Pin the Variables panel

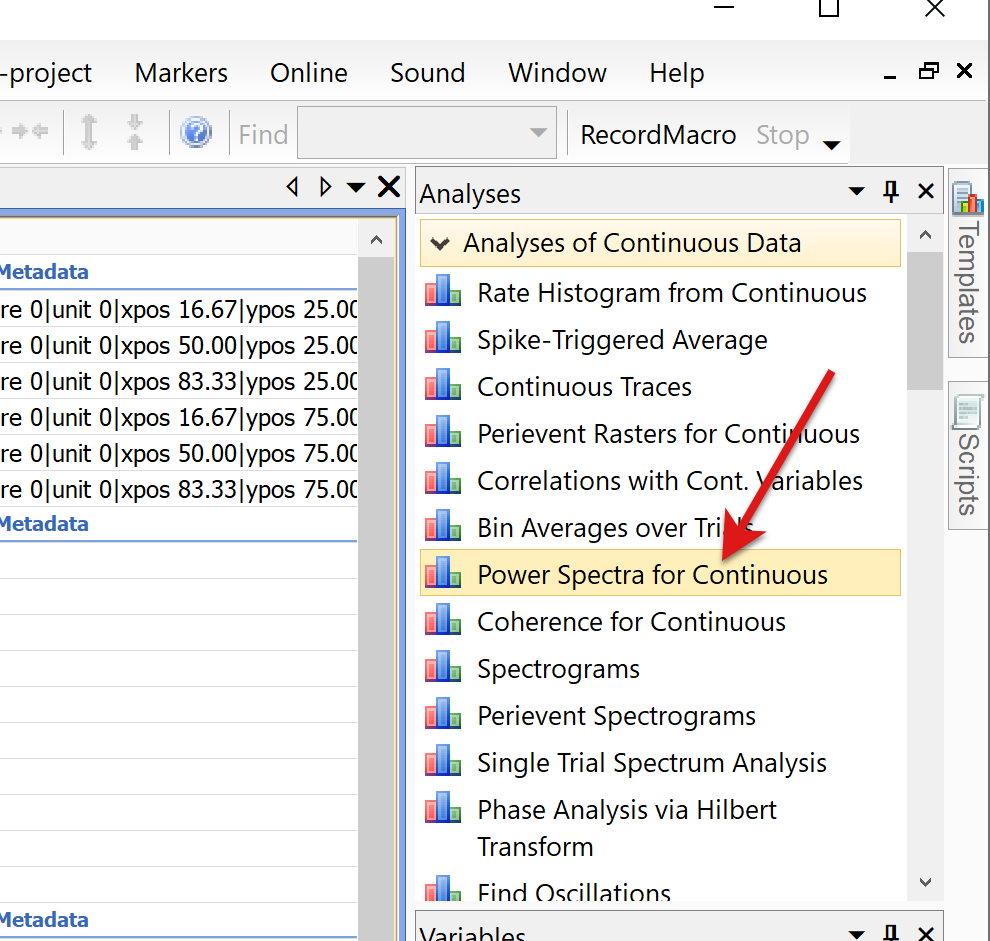(891, 932)
